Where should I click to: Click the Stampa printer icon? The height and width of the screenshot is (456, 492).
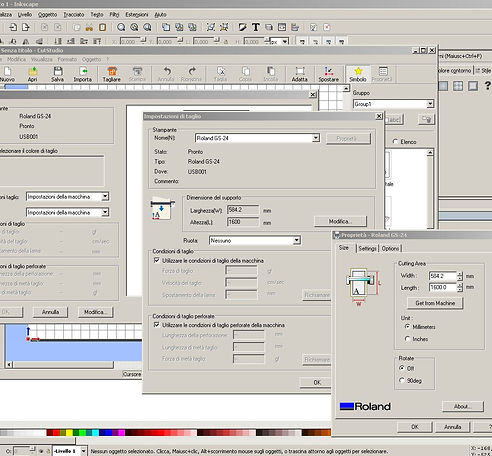tap(137, 71)
